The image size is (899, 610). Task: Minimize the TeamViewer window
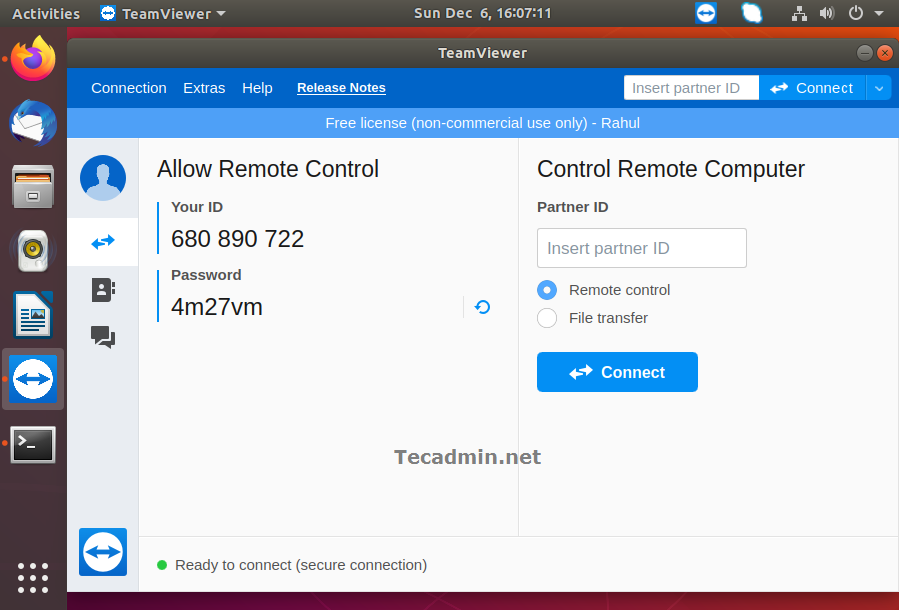(865, 53)
